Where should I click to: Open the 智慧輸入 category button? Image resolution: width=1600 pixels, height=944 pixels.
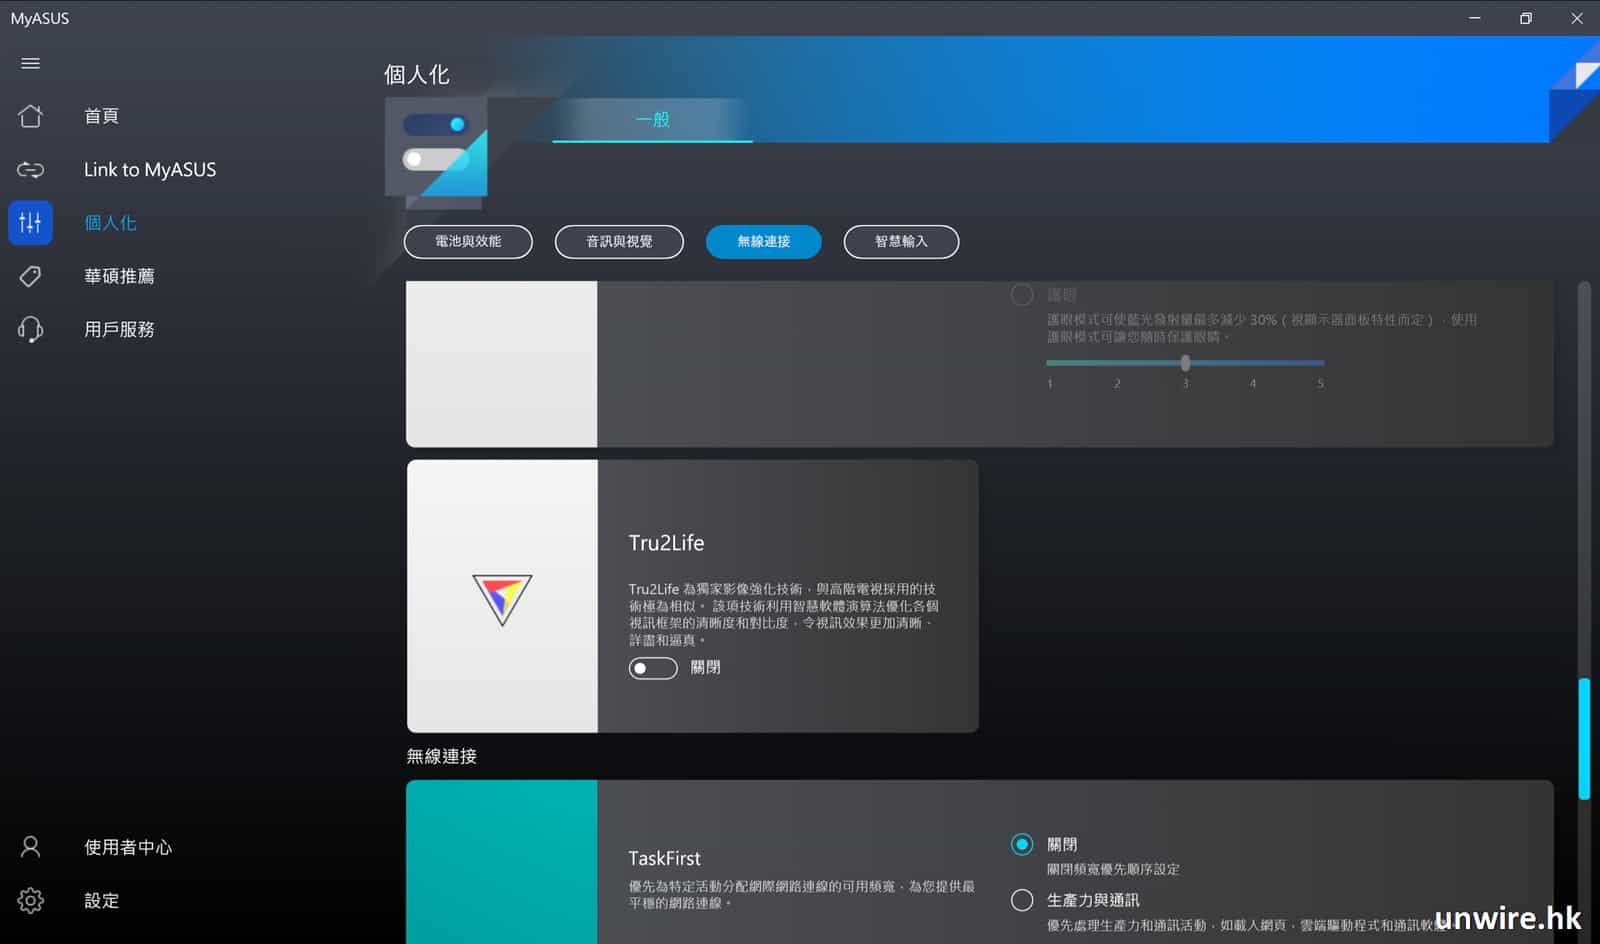pos(901,241)
